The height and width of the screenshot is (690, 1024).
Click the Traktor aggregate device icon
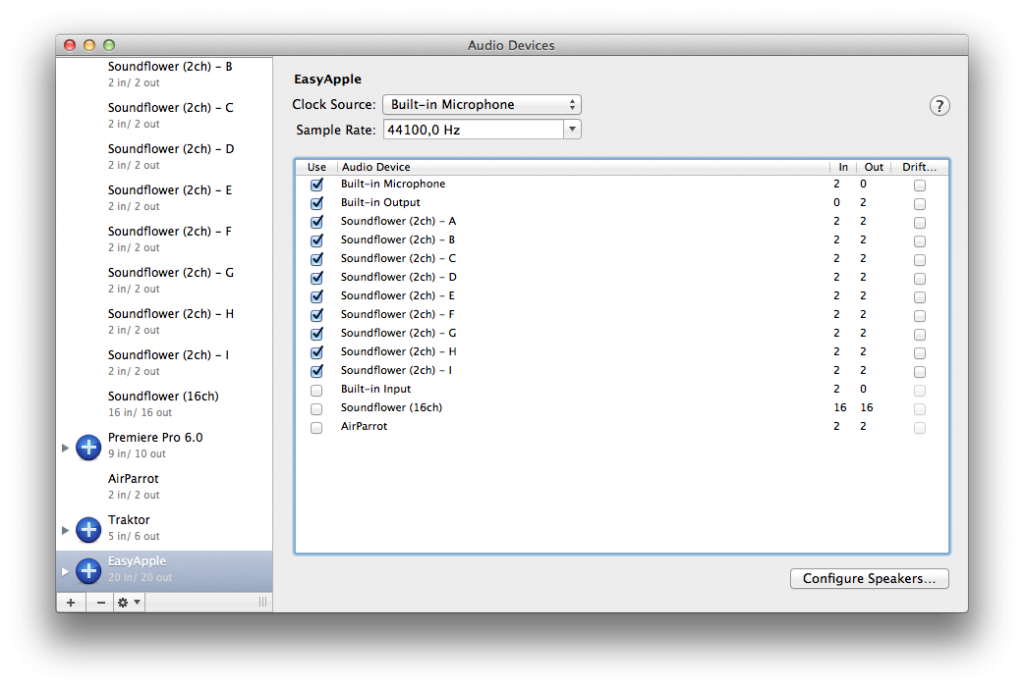tap(87, 528)
